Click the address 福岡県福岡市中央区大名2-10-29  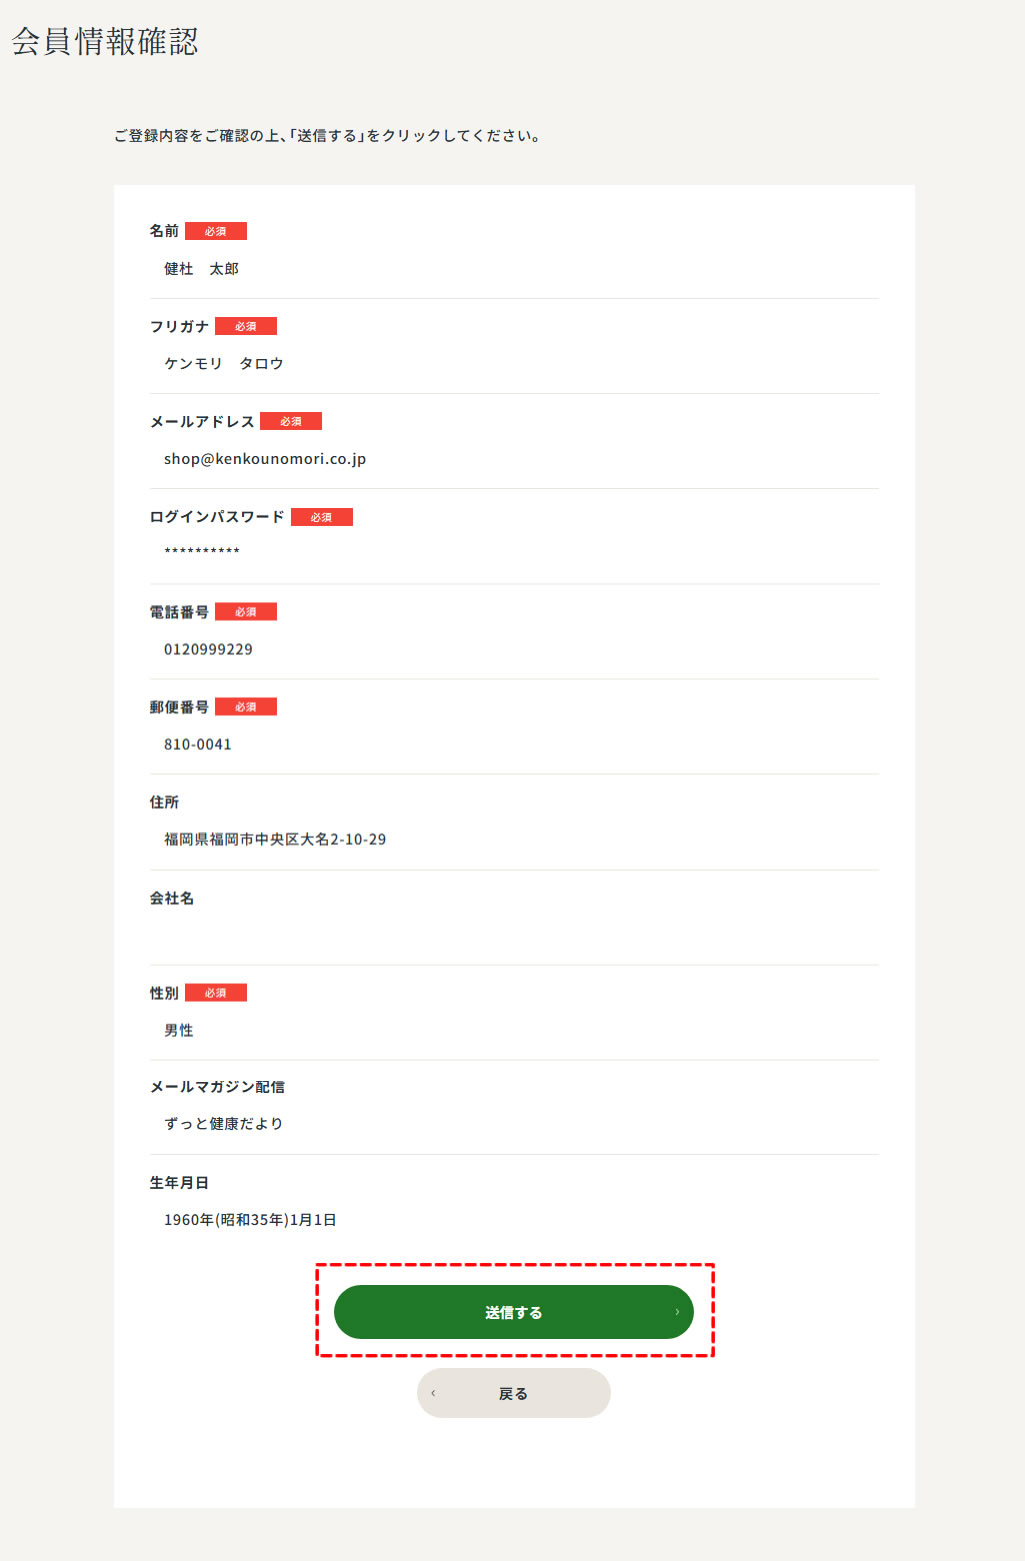click(275, 839)
